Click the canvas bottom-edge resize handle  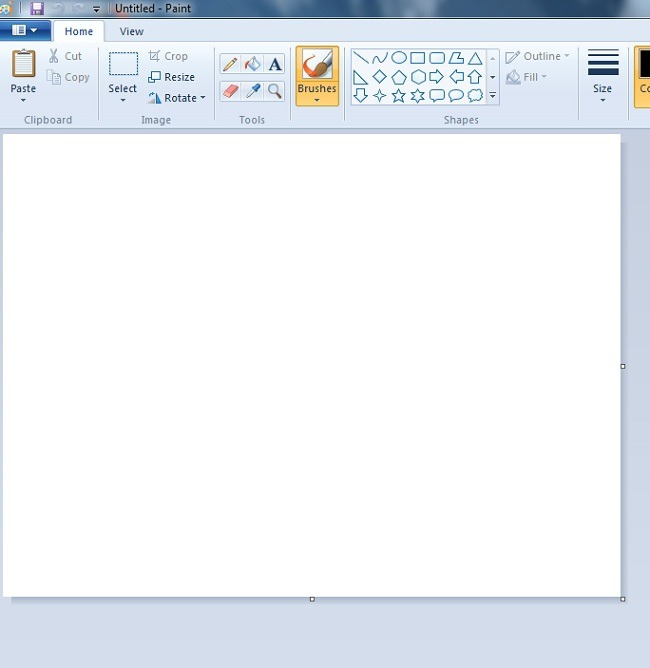click(x=312, y=599)
